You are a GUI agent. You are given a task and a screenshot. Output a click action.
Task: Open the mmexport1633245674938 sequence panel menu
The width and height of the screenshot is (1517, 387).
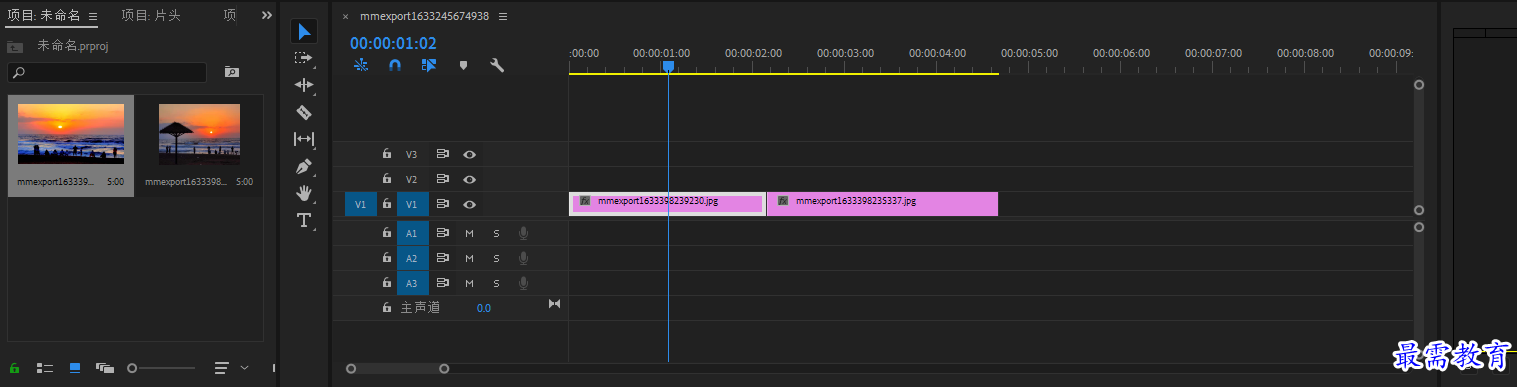click(x=503, y=16)
